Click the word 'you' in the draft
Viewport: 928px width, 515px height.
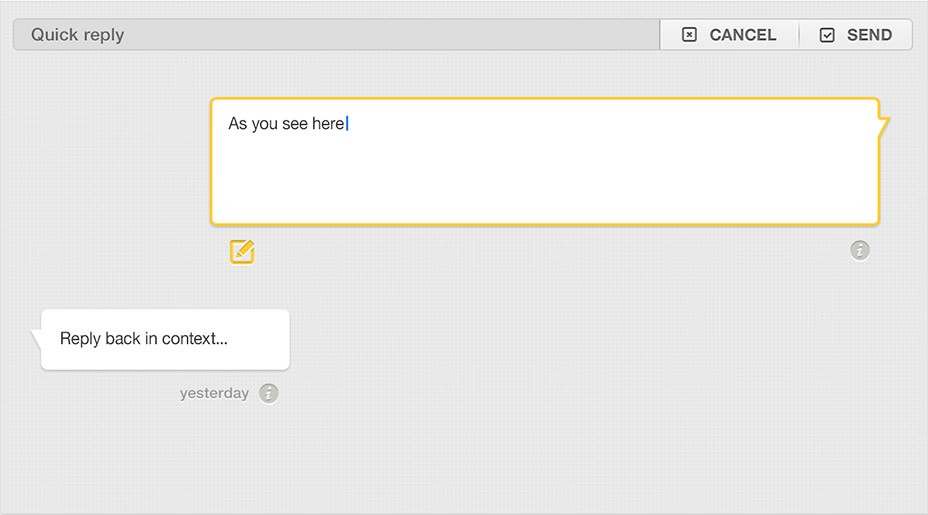[265, 124]
